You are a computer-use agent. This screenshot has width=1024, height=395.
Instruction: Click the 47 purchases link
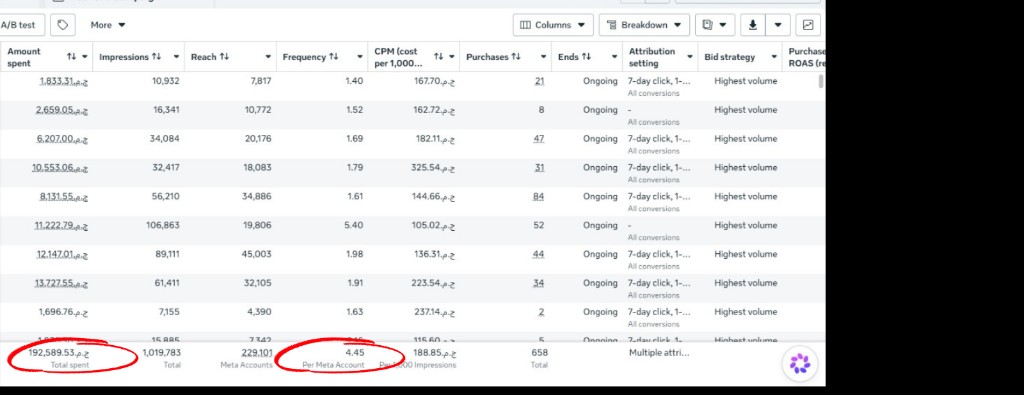[x=538, y=138]
